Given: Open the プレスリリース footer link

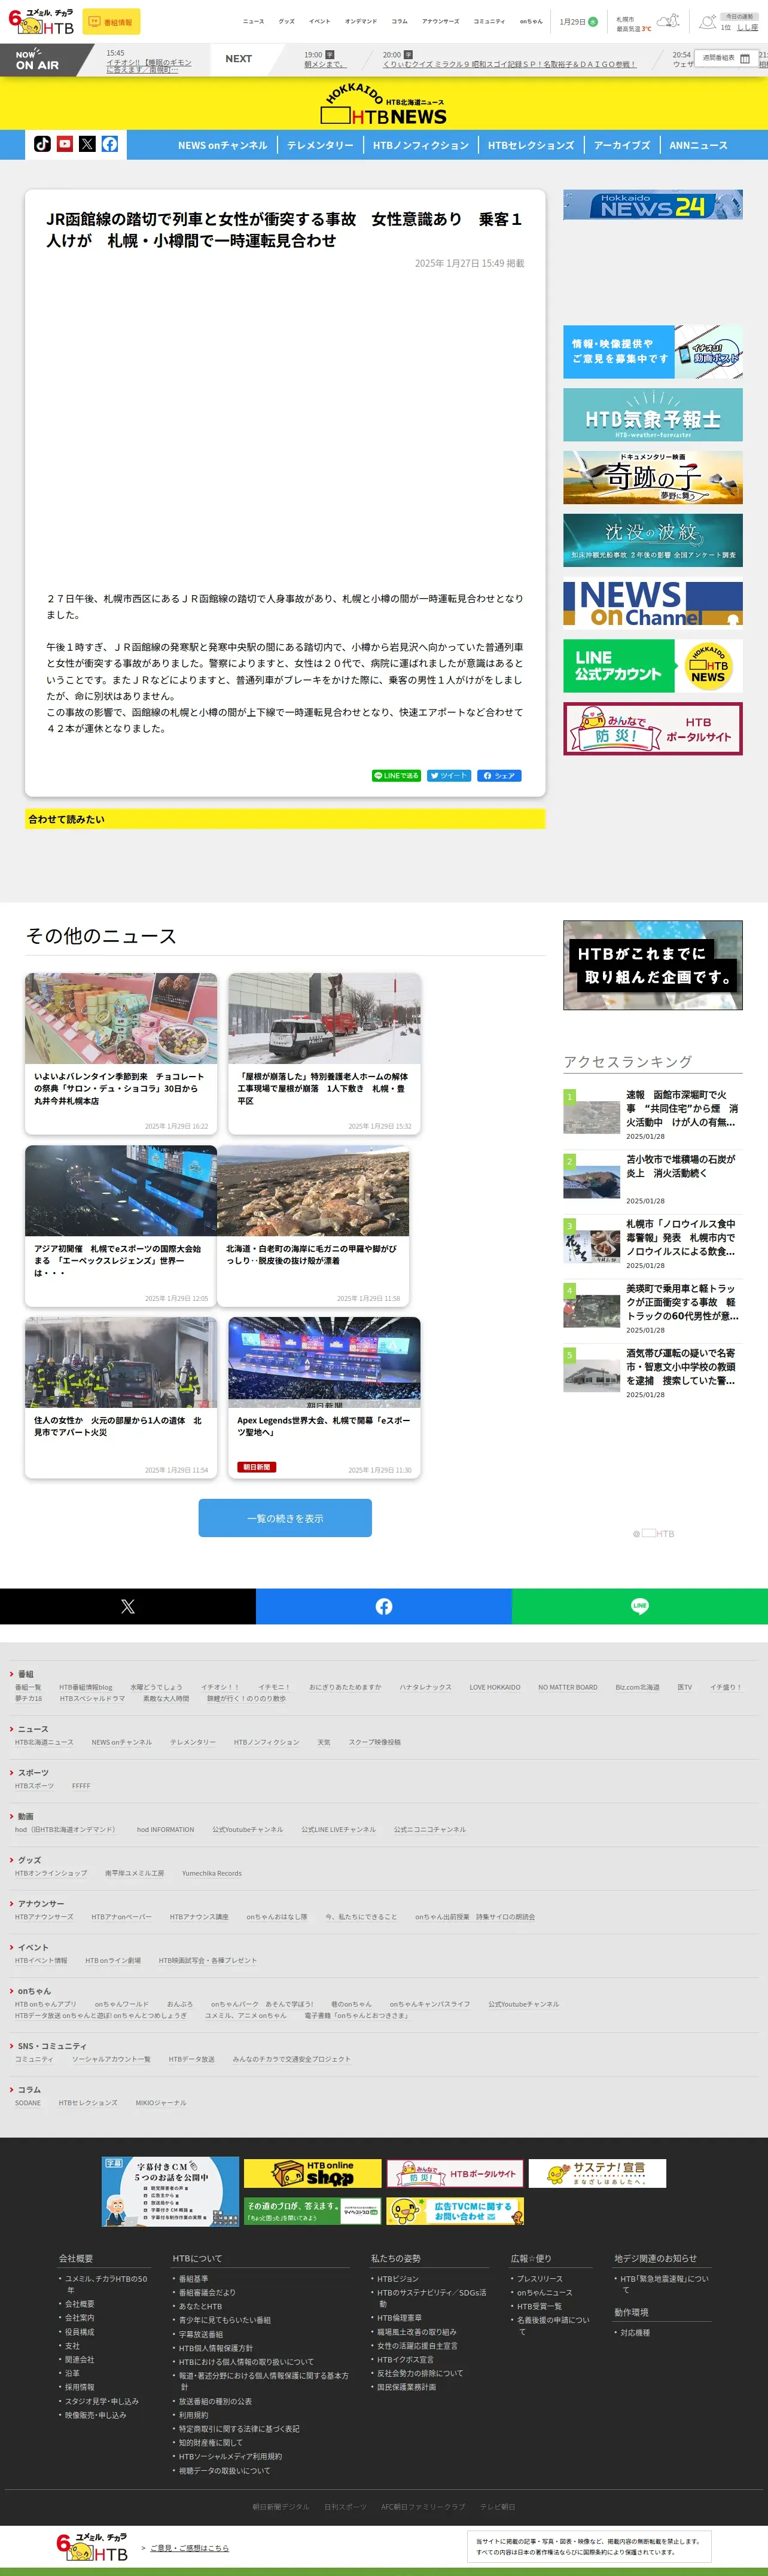Looking at the screenshot, I should pos(540,2278).
